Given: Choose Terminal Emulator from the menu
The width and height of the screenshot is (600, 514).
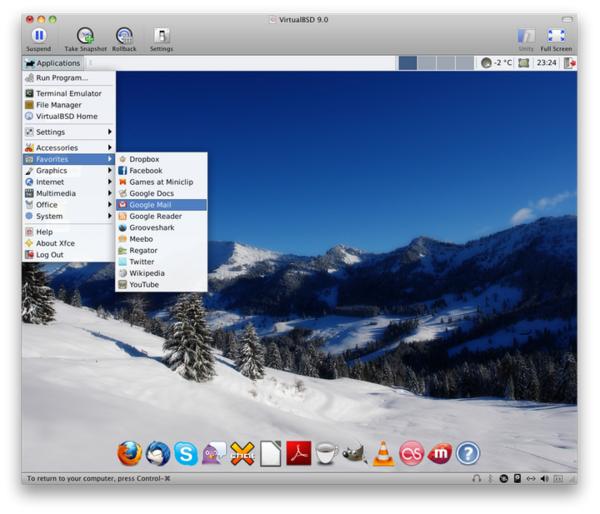Looking at the screenshot, I should (x=68, y=93).
